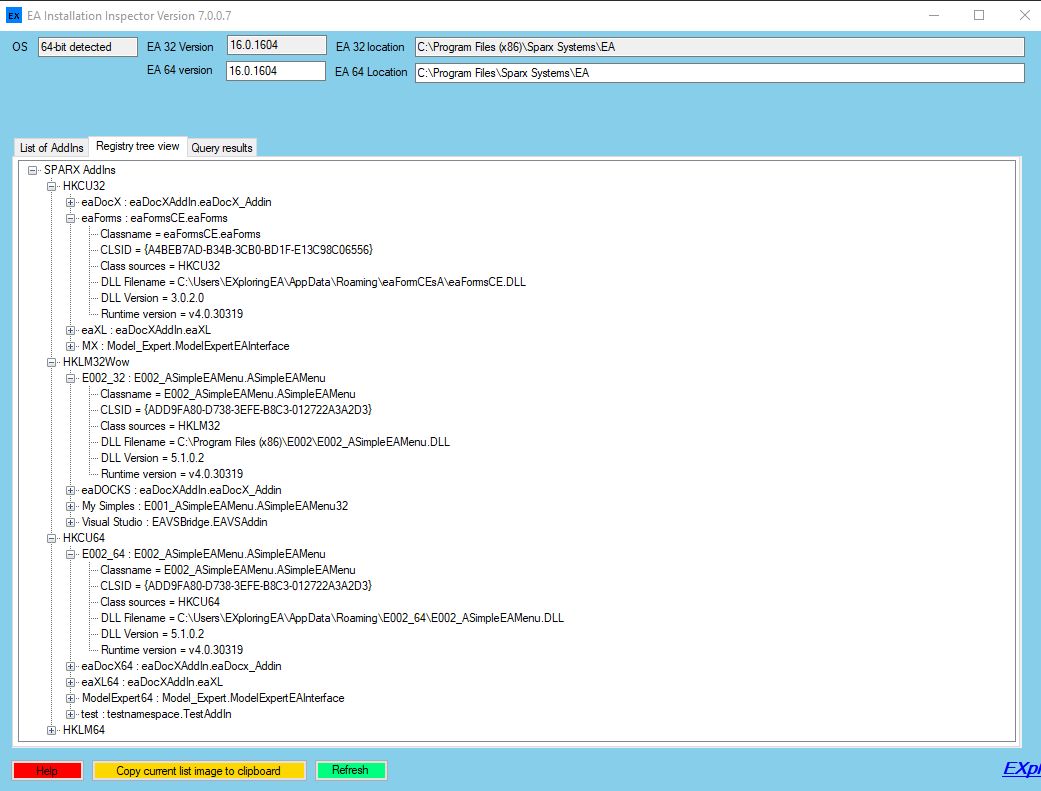This screenshot has height=791, width=1041.
Task: Select the Registry tree view tab
Action: (138, 146)
